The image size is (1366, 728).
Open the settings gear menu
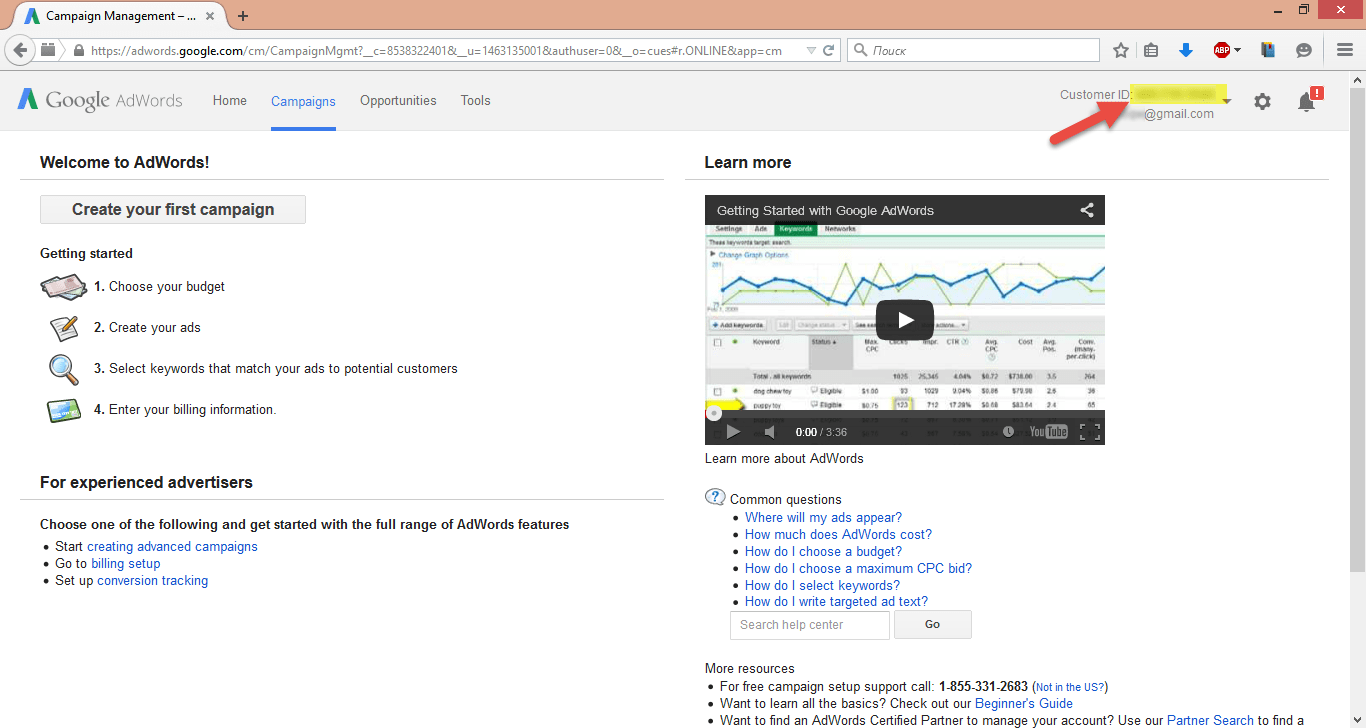1263,101
